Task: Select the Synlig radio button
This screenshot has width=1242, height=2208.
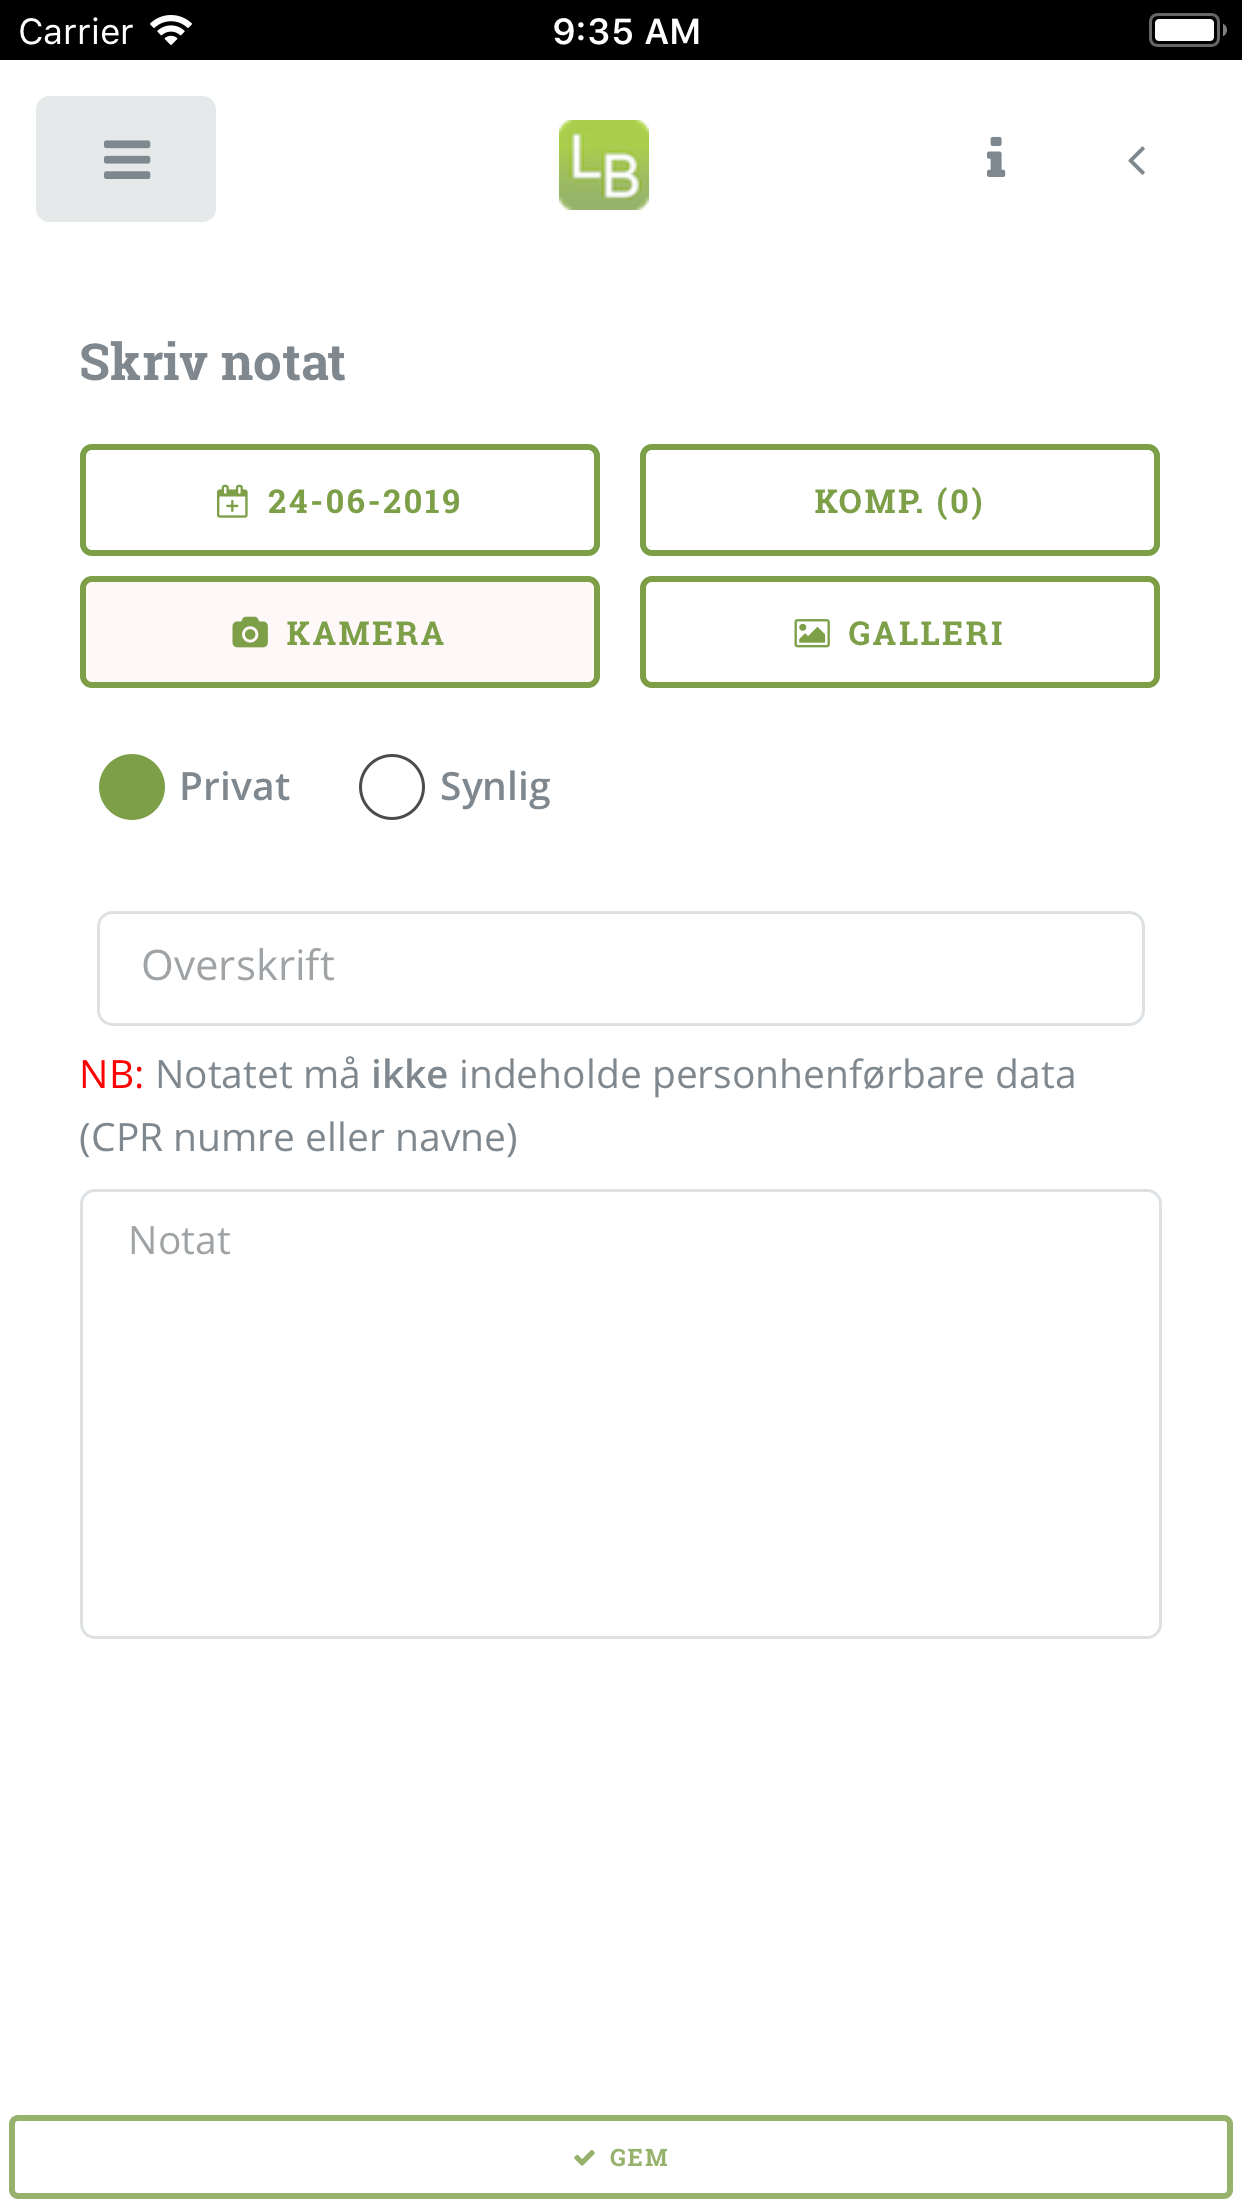Action: tap(393, 787)
